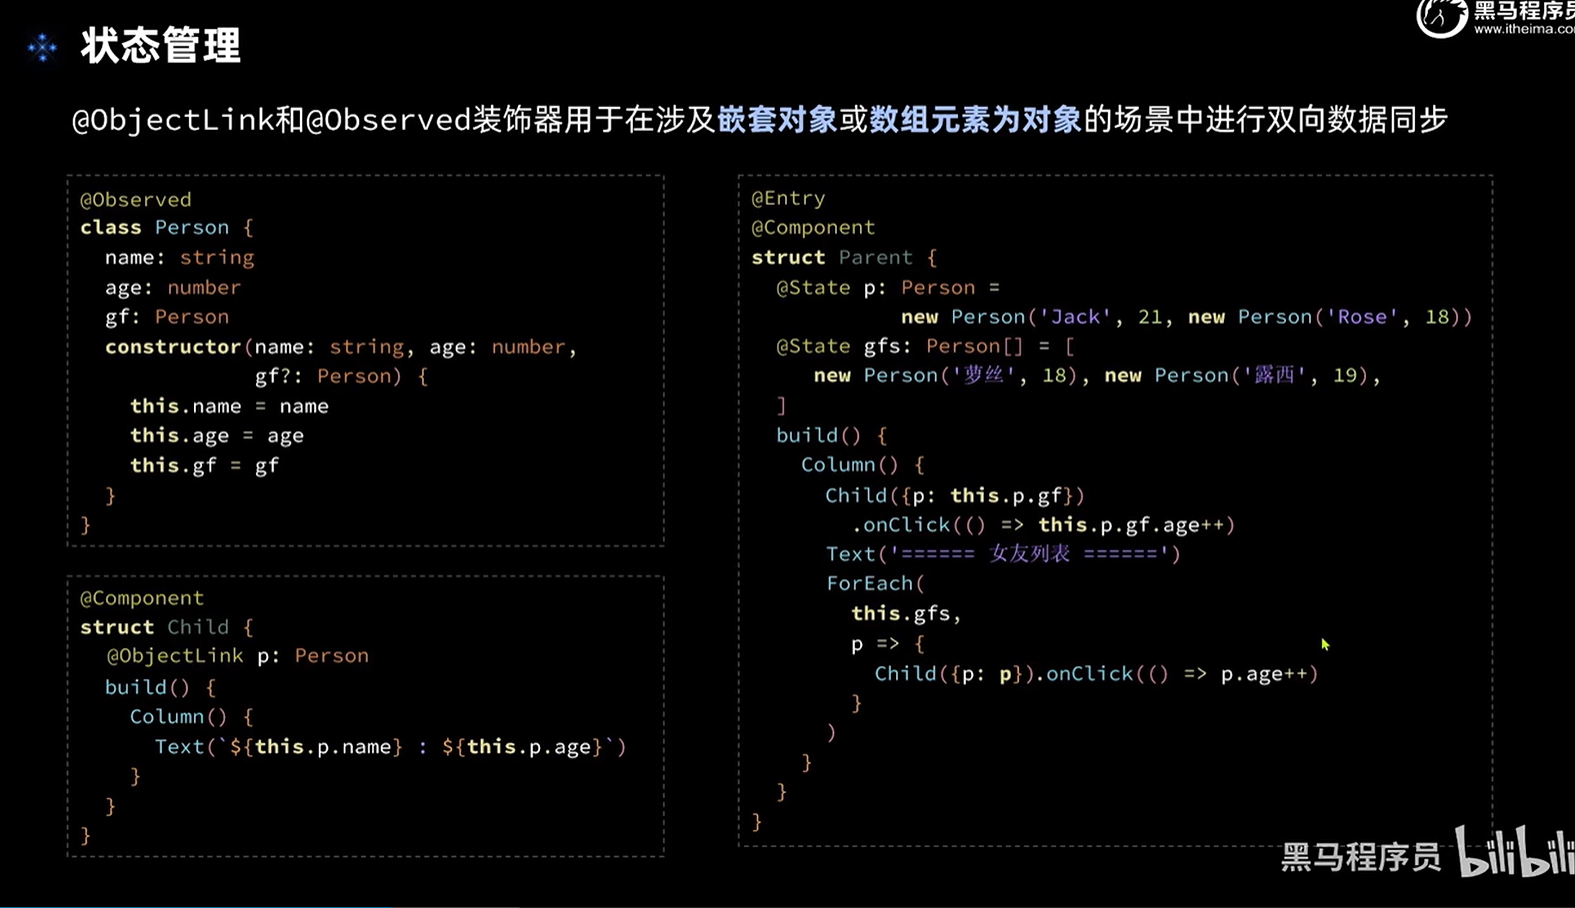This screenshot has width=1575, height=908.
Task: Click the 黑马程序员 watermark text at bottom right
Action: click(1360, 857)
